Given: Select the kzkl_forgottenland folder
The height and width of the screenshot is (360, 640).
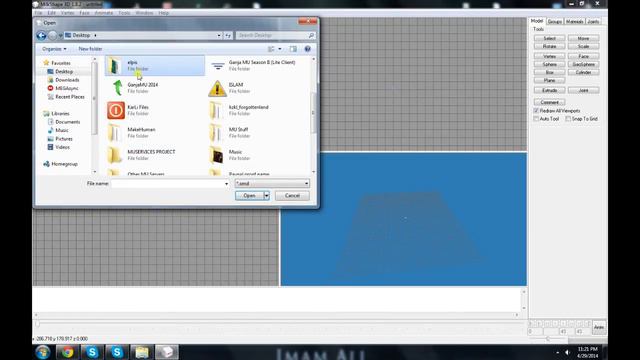Looking at the screenshot, I should tap(257, 110).
